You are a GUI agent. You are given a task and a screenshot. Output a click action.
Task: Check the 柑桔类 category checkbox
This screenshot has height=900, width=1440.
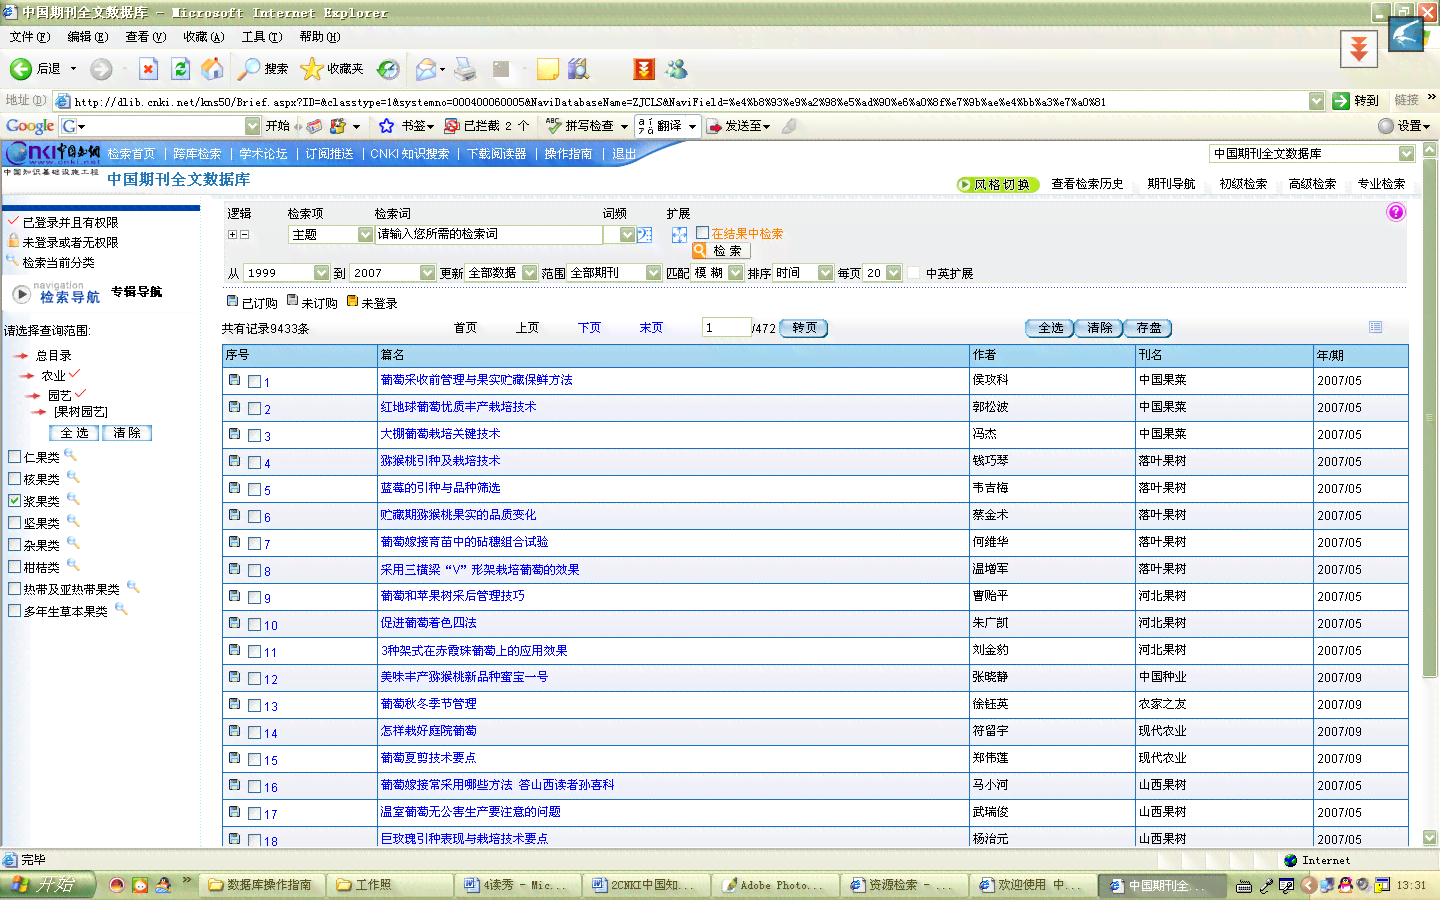tap(15, 567)
